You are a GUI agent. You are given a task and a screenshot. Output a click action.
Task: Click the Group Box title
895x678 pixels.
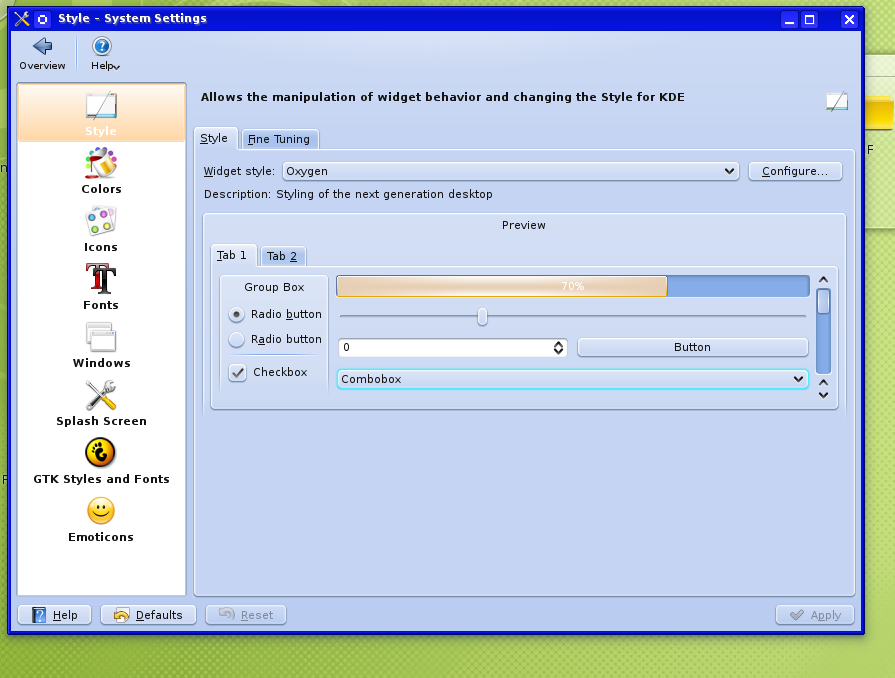tap(274, 287)
